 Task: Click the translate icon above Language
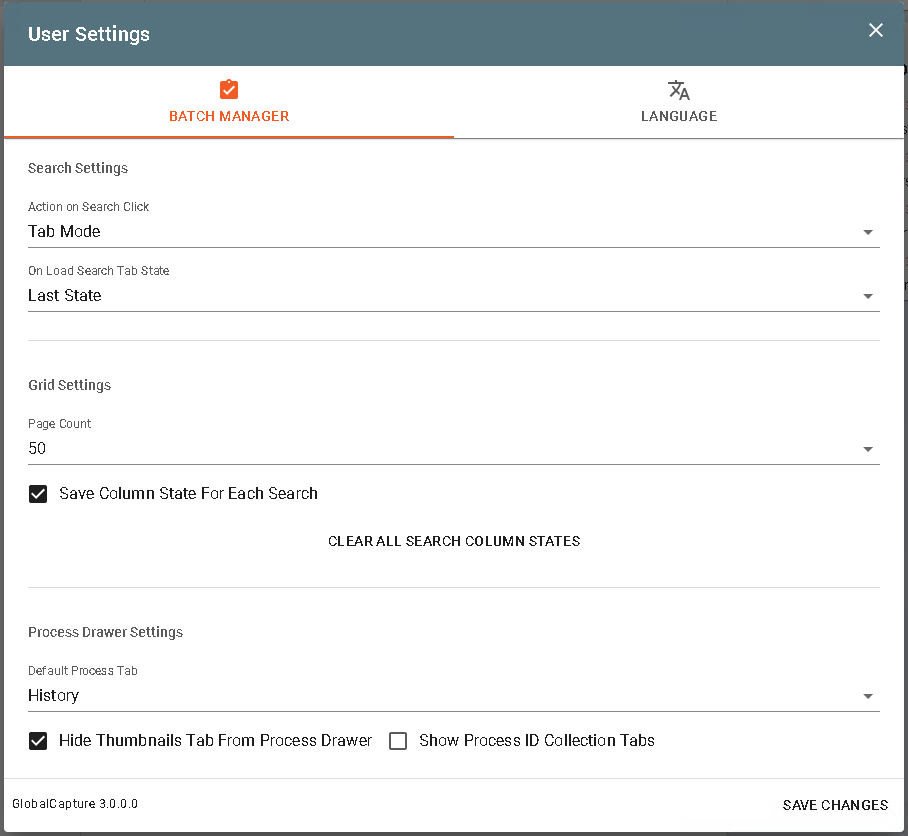(x=679, y=90)
